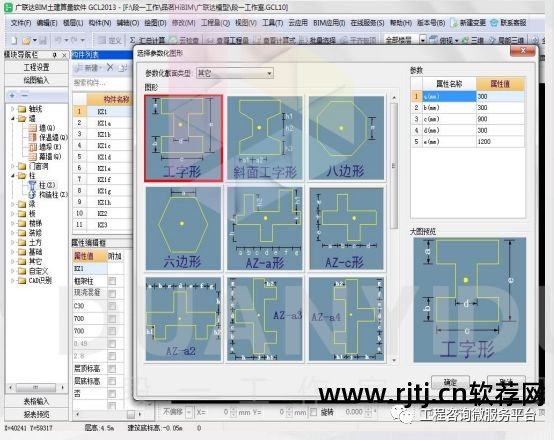Expand the CAD识别 tree folder
This screenshot has height=440, width=554.
[x=13, y=281]
